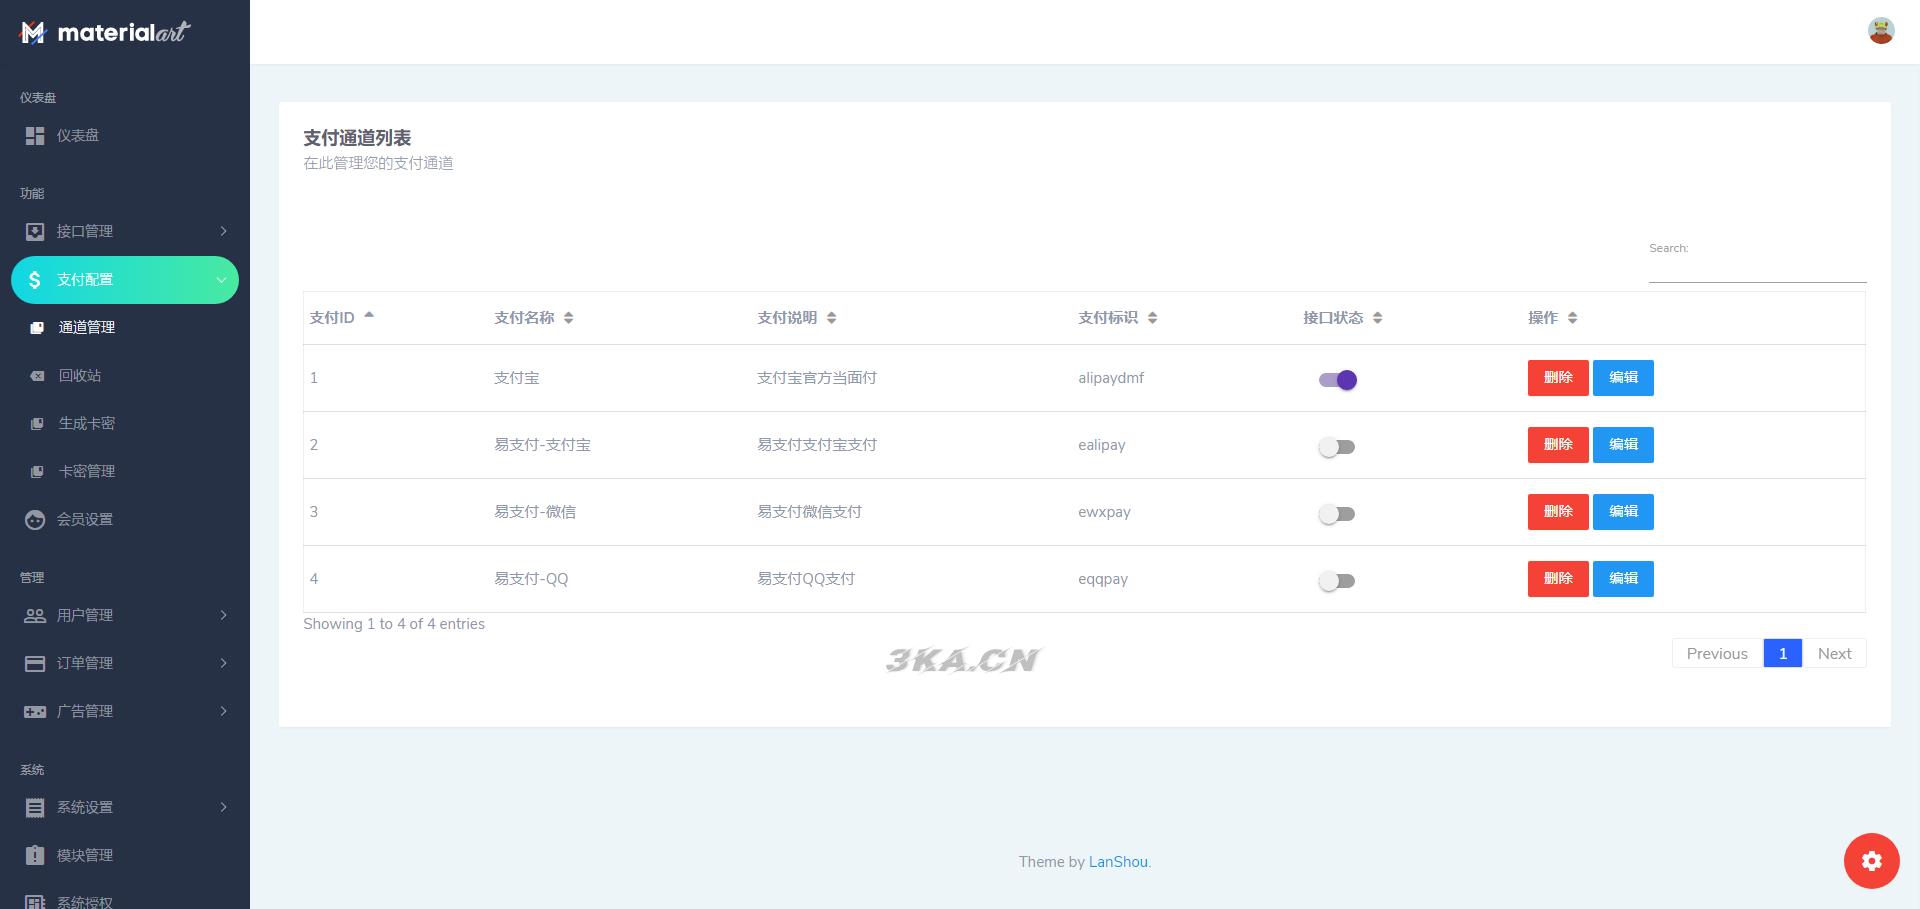Click the dashboard grid icon
Image resolution: width=1920 pixels, height=909 pixels.
click(35, 136)
